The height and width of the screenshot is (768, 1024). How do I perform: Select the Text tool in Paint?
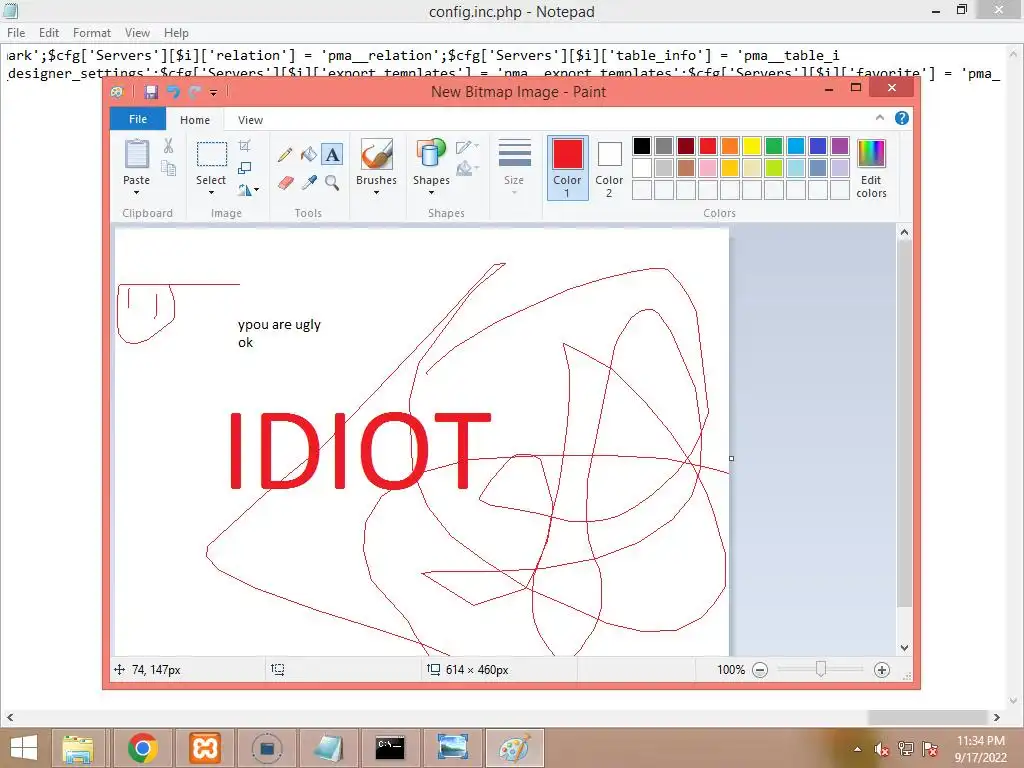pyautogui.click(x=332, y=155)
